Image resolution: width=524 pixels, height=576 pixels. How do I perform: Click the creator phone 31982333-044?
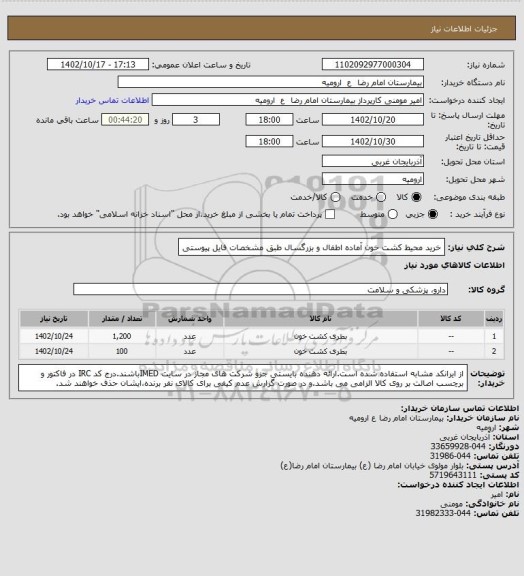(443, 513)
